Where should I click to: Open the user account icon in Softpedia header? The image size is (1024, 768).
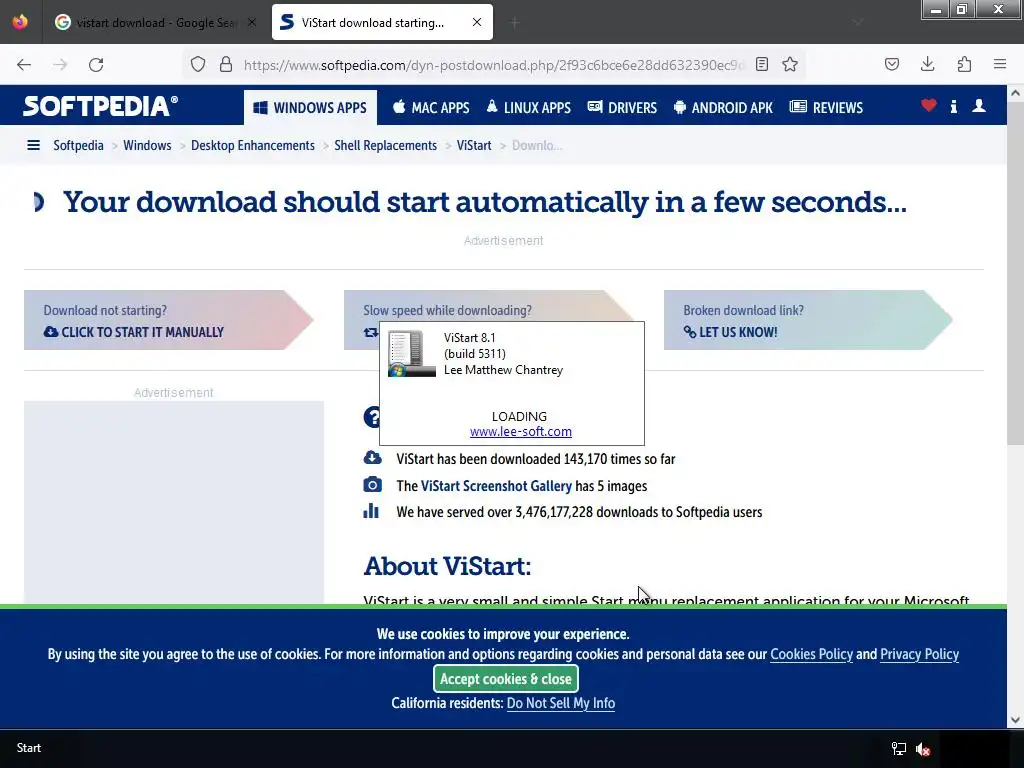pyautogui.click(x=979, y=106)
